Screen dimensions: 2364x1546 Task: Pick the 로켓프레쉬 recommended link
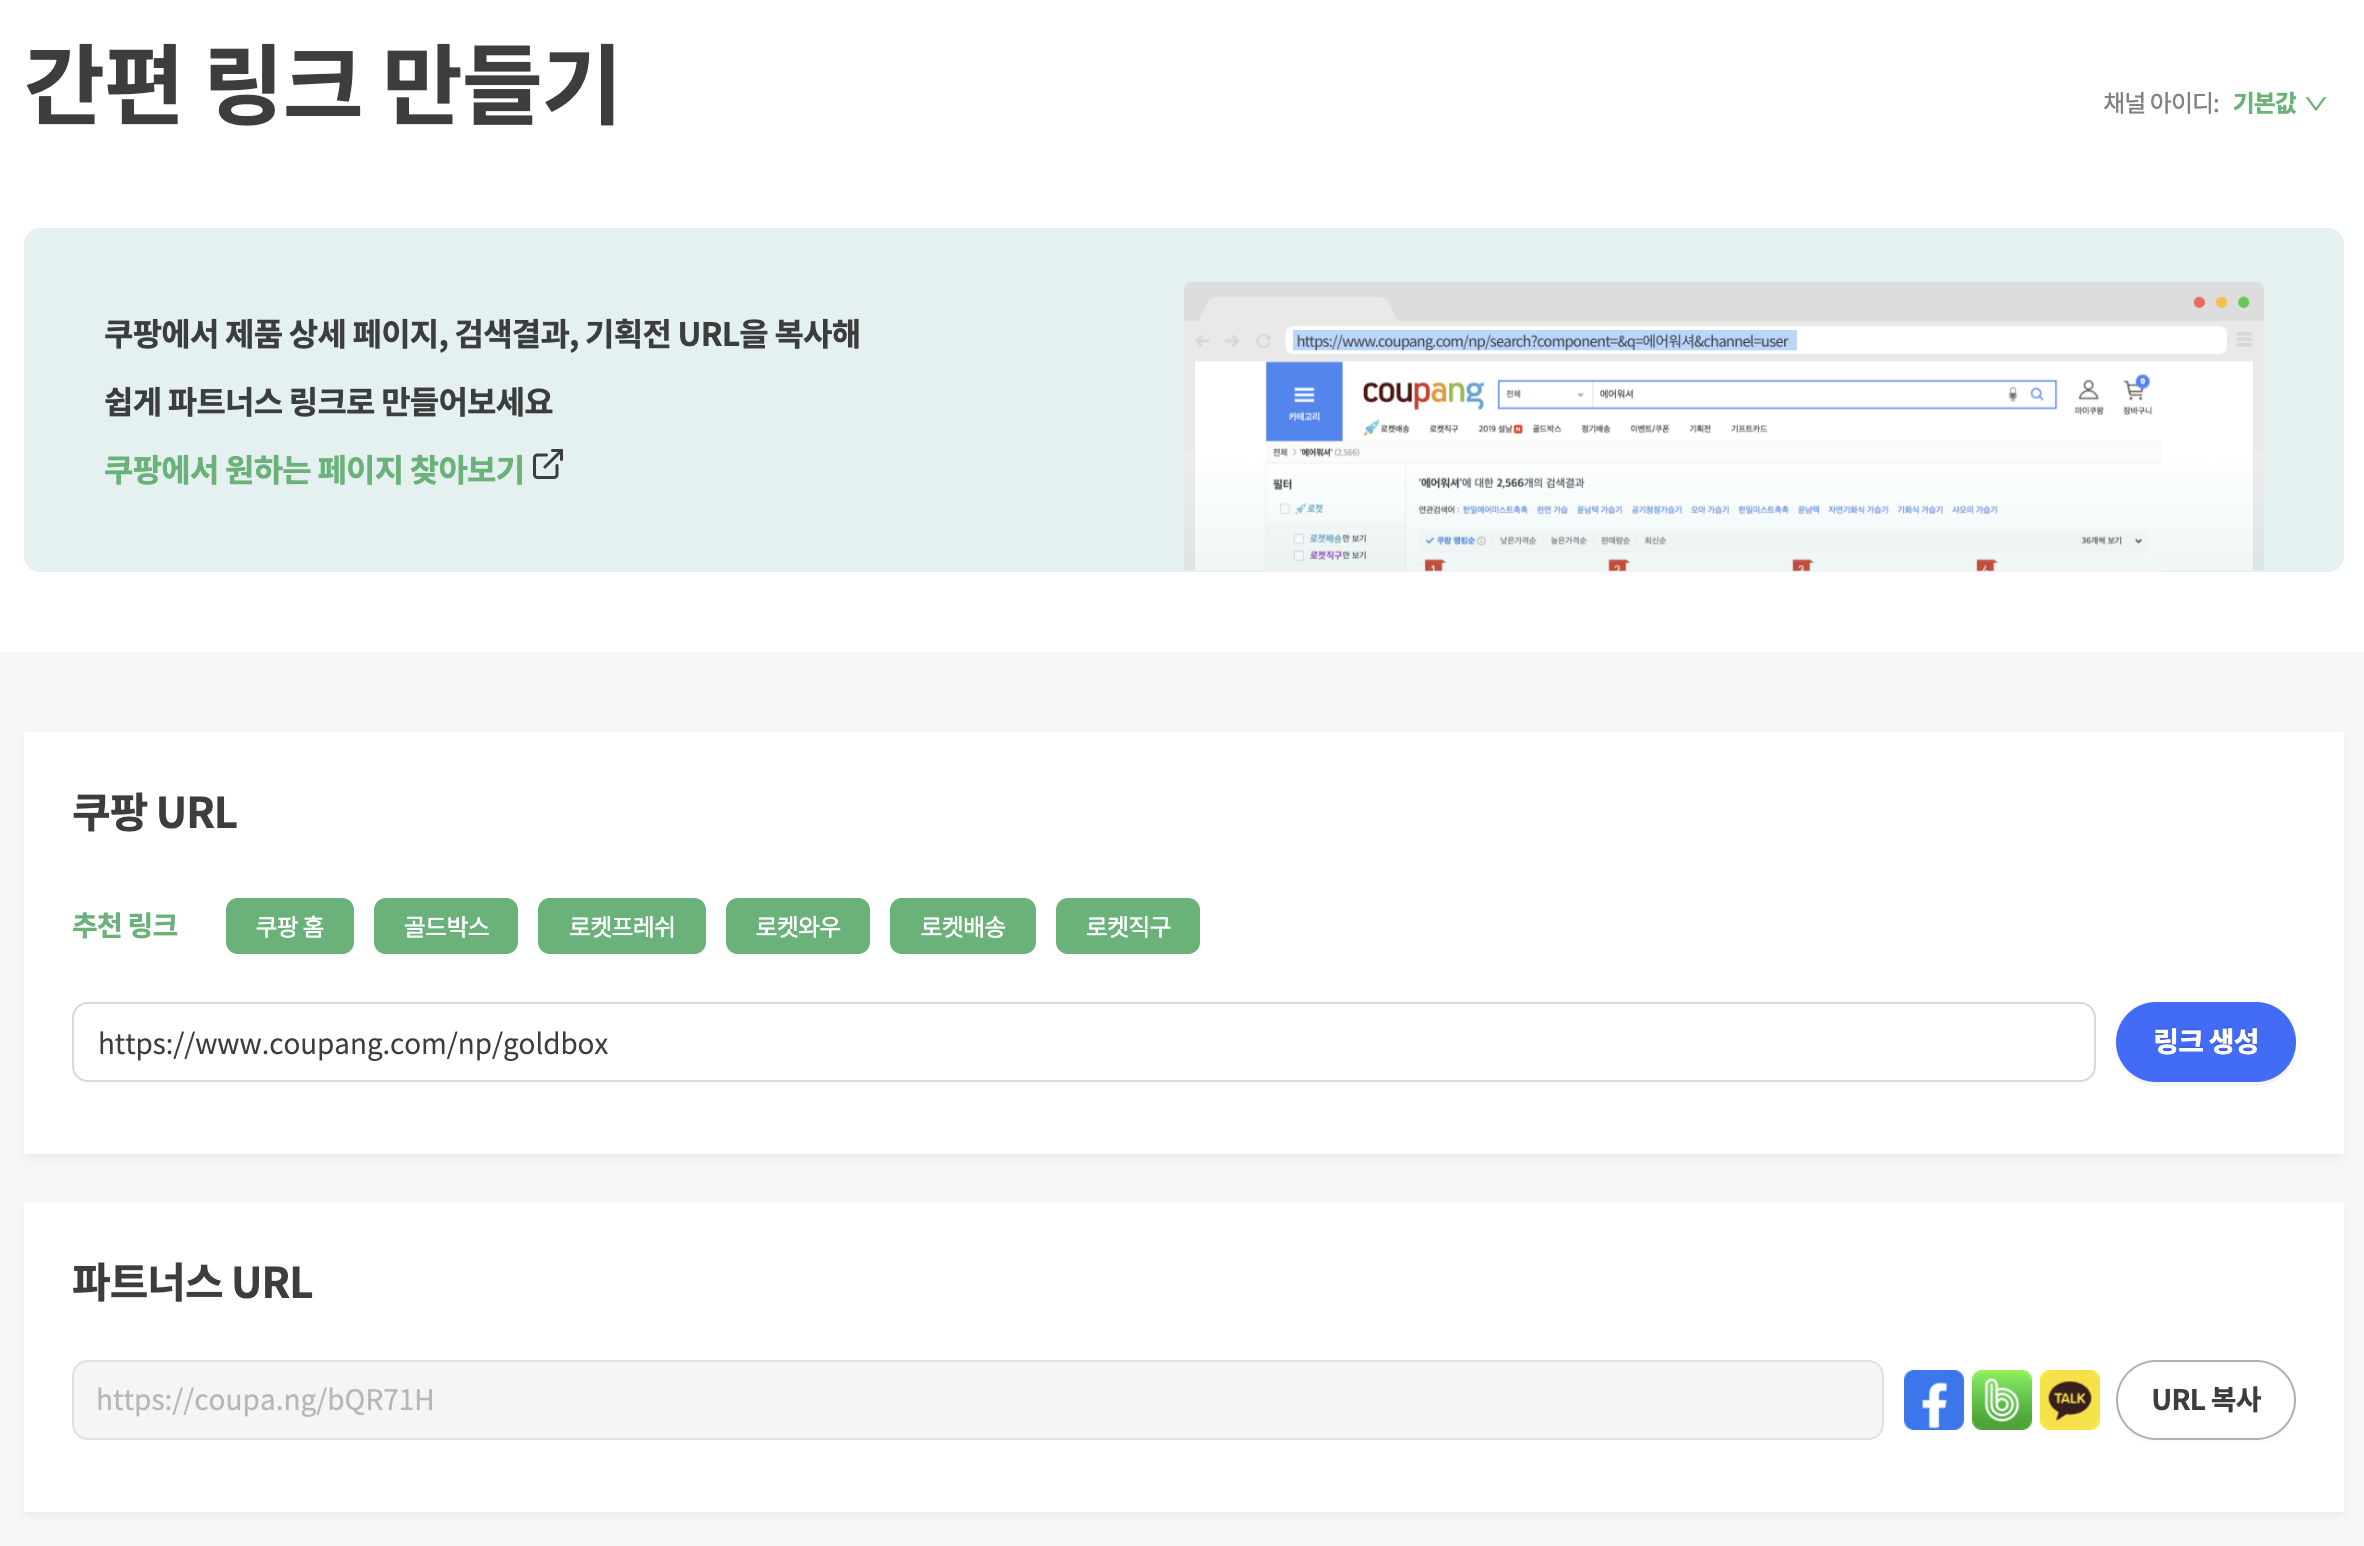(621, 926)
